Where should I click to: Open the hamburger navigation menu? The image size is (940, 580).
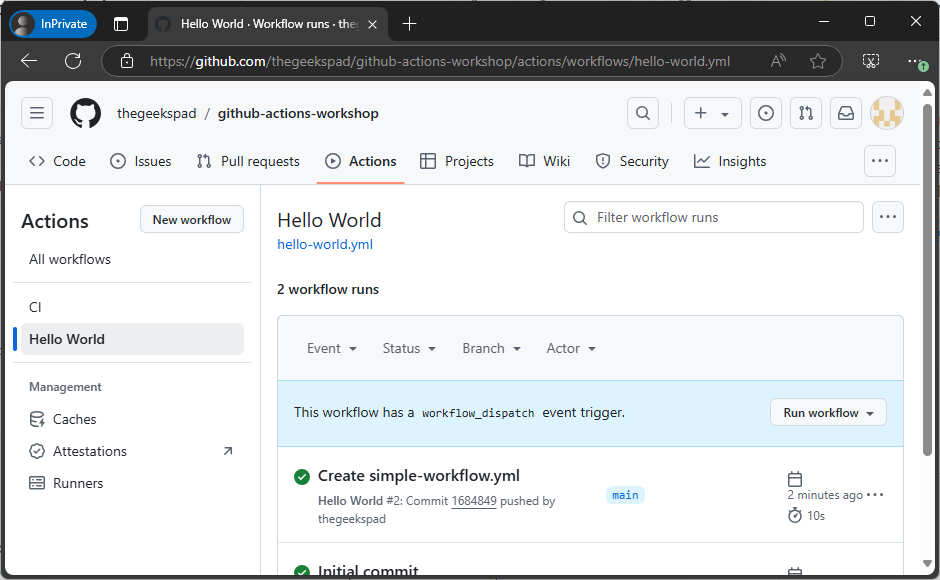click(x=37, y=113)
